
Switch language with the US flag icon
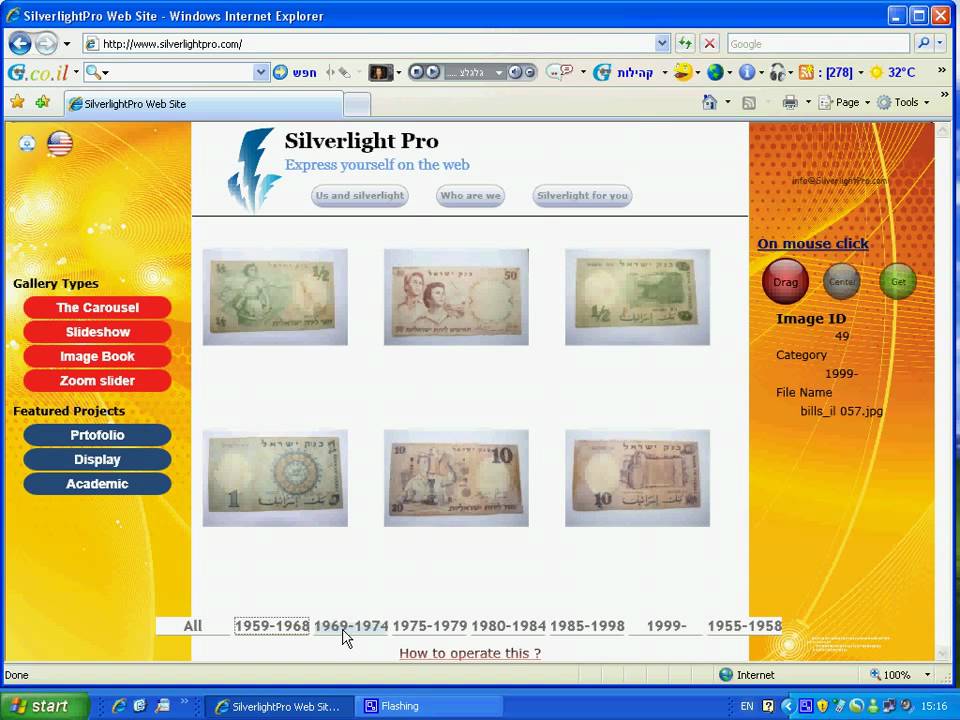[x=59, y=143]
